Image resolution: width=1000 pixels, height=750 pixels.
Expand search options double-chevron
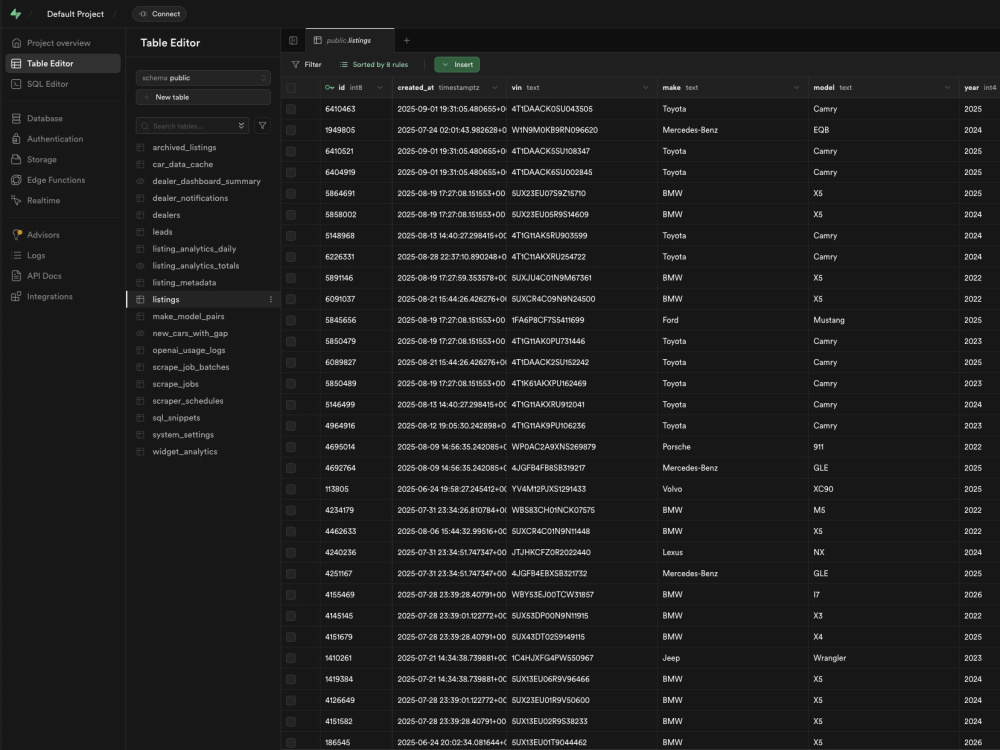242,126
